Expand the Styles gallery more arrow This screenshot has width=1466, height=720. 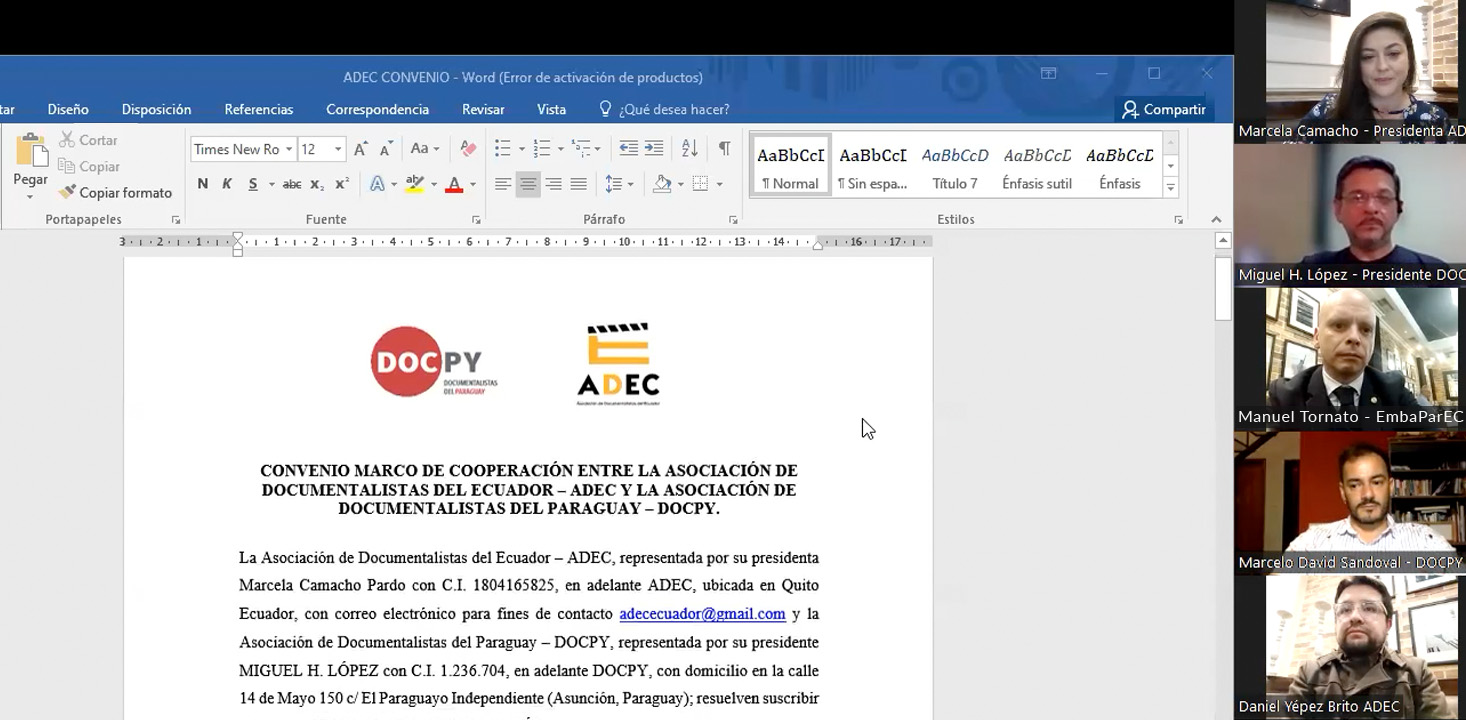point(1171,187)
